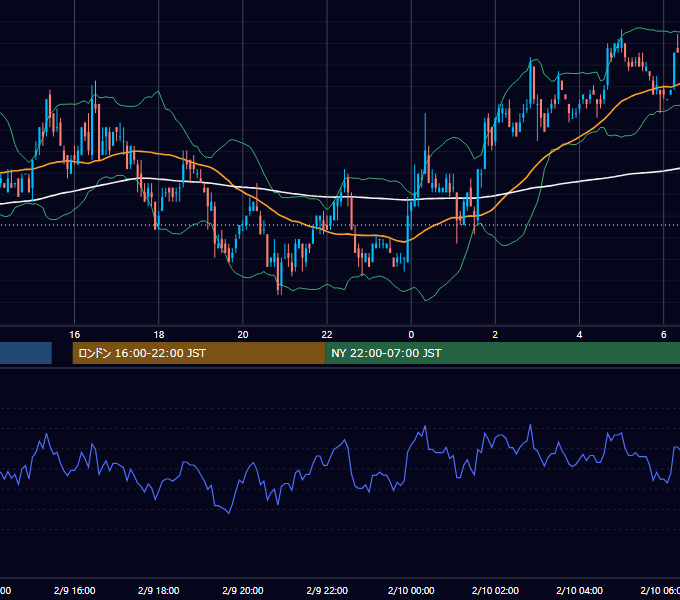The height and width of the screenshot is (600, 680).
Task: Click the "2/9 20:00" date label
Action: tap(243, 590)
